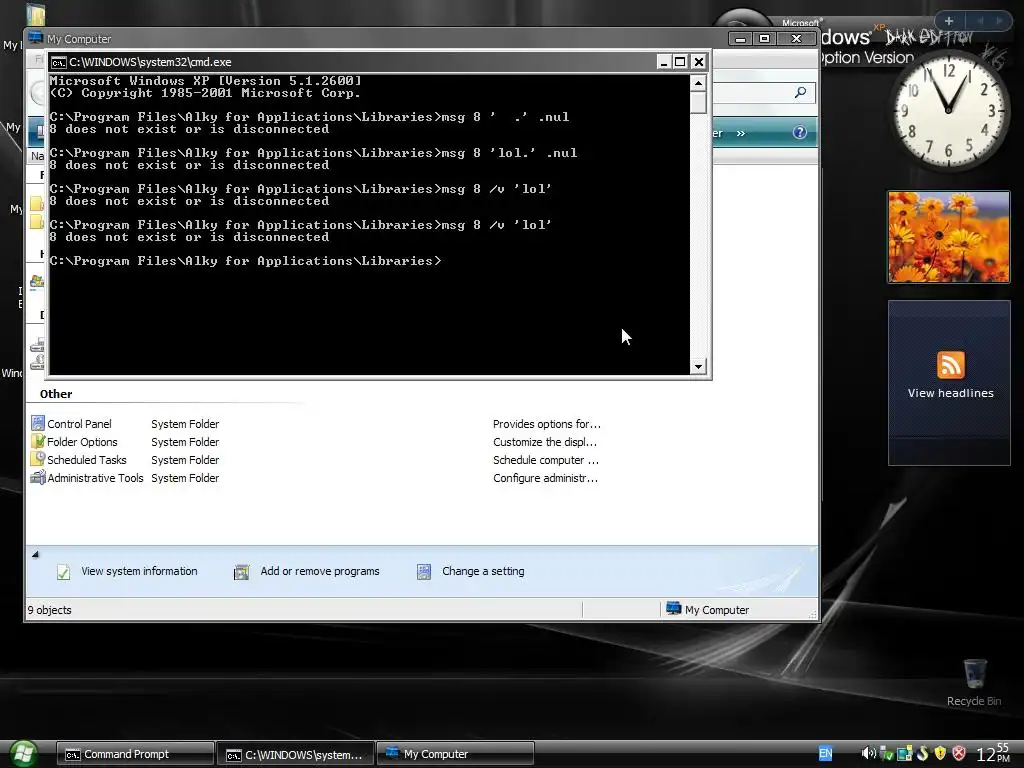Click the sidebar gadgets tray icon
This screenshot has width=1024, height=768.
click(904, 754)
